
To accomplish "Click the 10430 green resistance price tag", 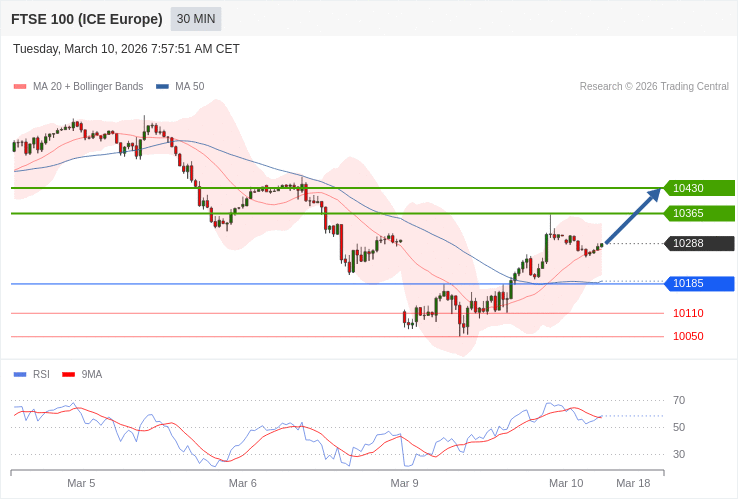I will tap(699, 188).
